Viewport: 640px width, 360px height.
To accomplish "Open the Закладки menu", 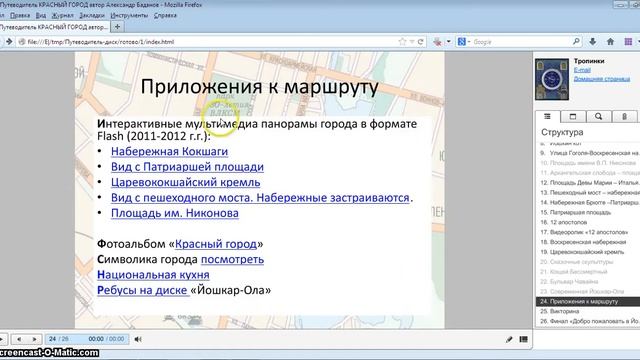I will (x=92, y=16).
